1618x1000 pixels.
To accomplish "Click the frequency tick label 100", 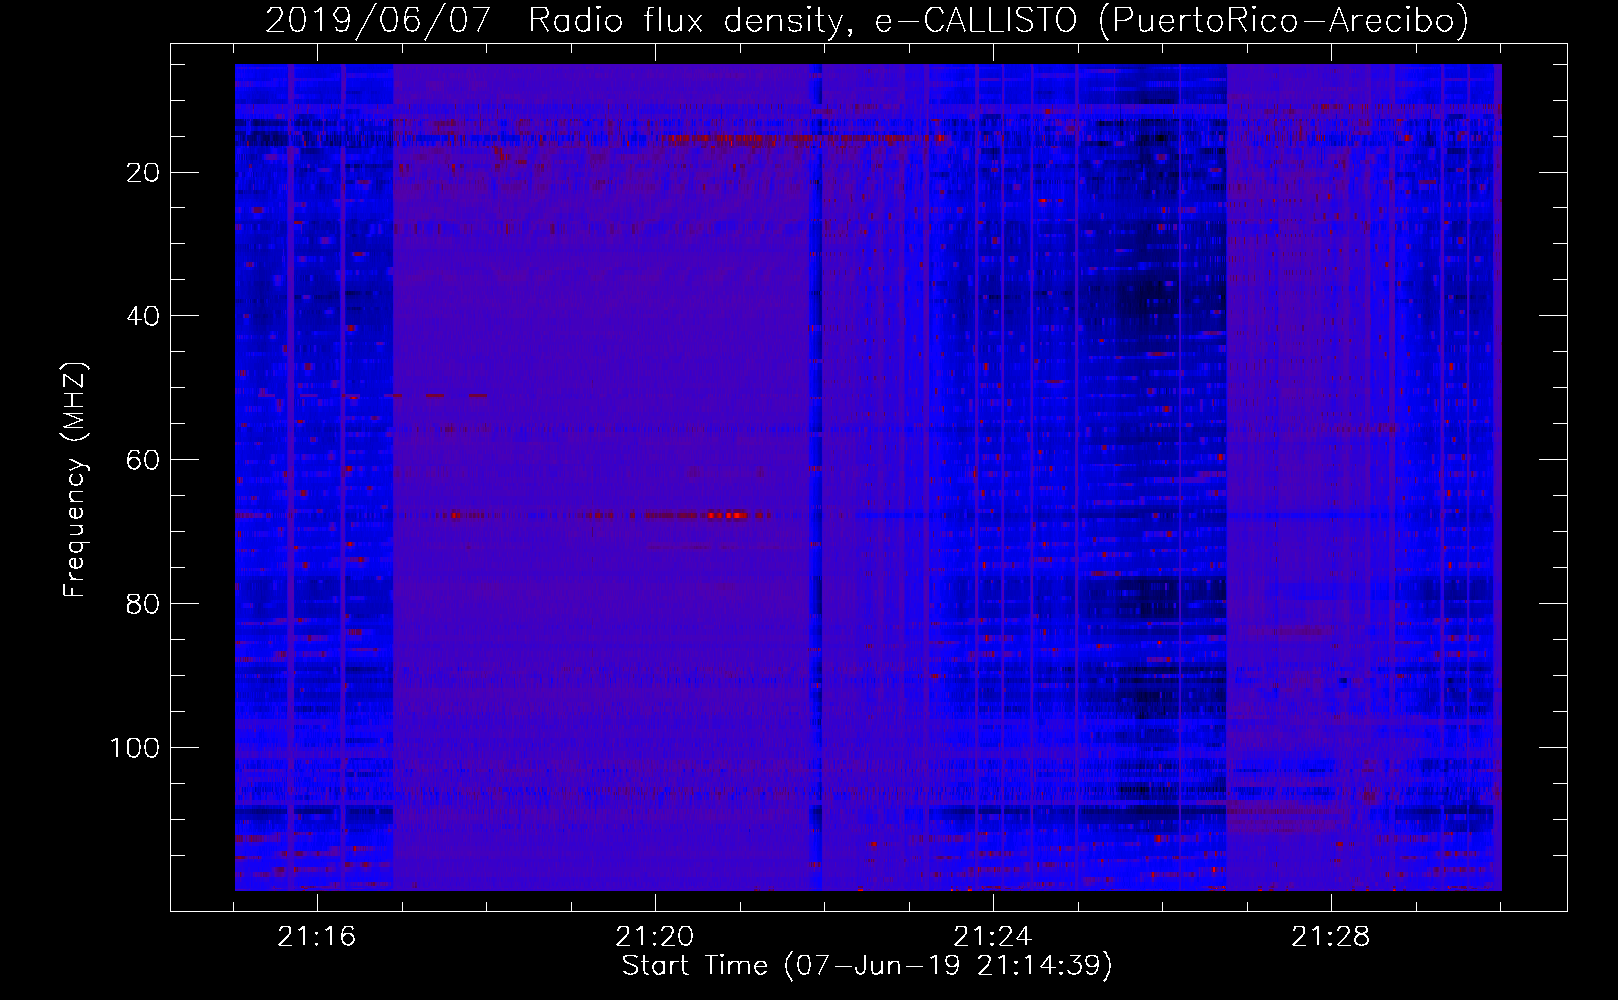I will point(134,748).
